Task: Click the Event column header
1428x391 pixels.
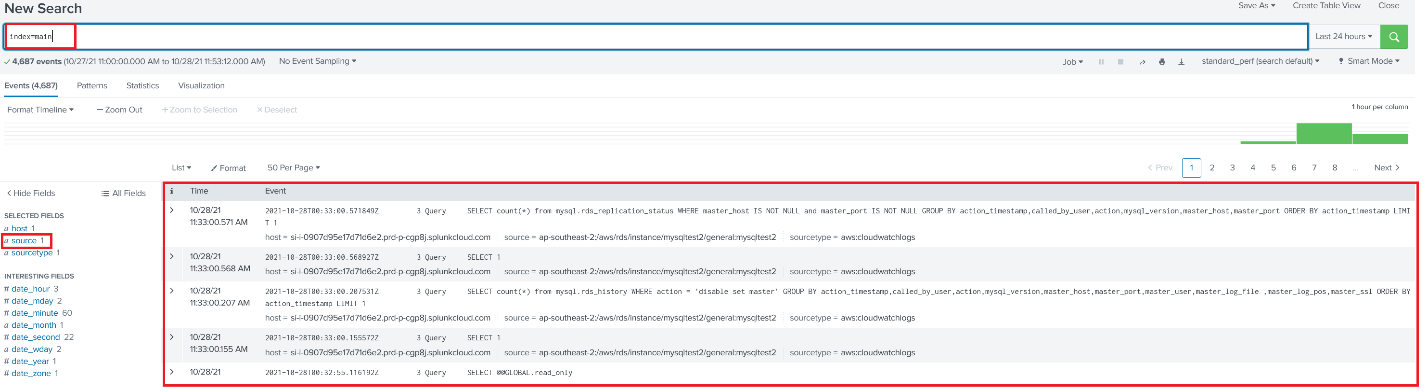Action: tap(276, 190)
